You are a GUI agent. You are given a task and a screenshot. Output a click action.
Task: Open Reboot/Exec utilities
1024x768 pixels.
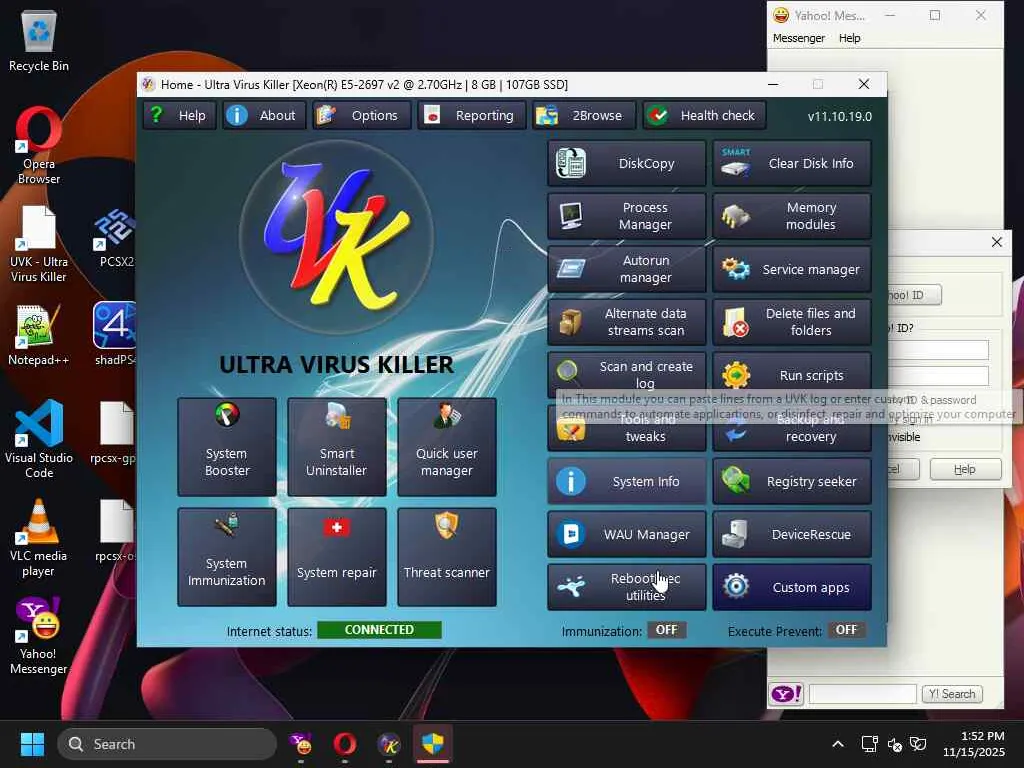(x=626, y=587)
